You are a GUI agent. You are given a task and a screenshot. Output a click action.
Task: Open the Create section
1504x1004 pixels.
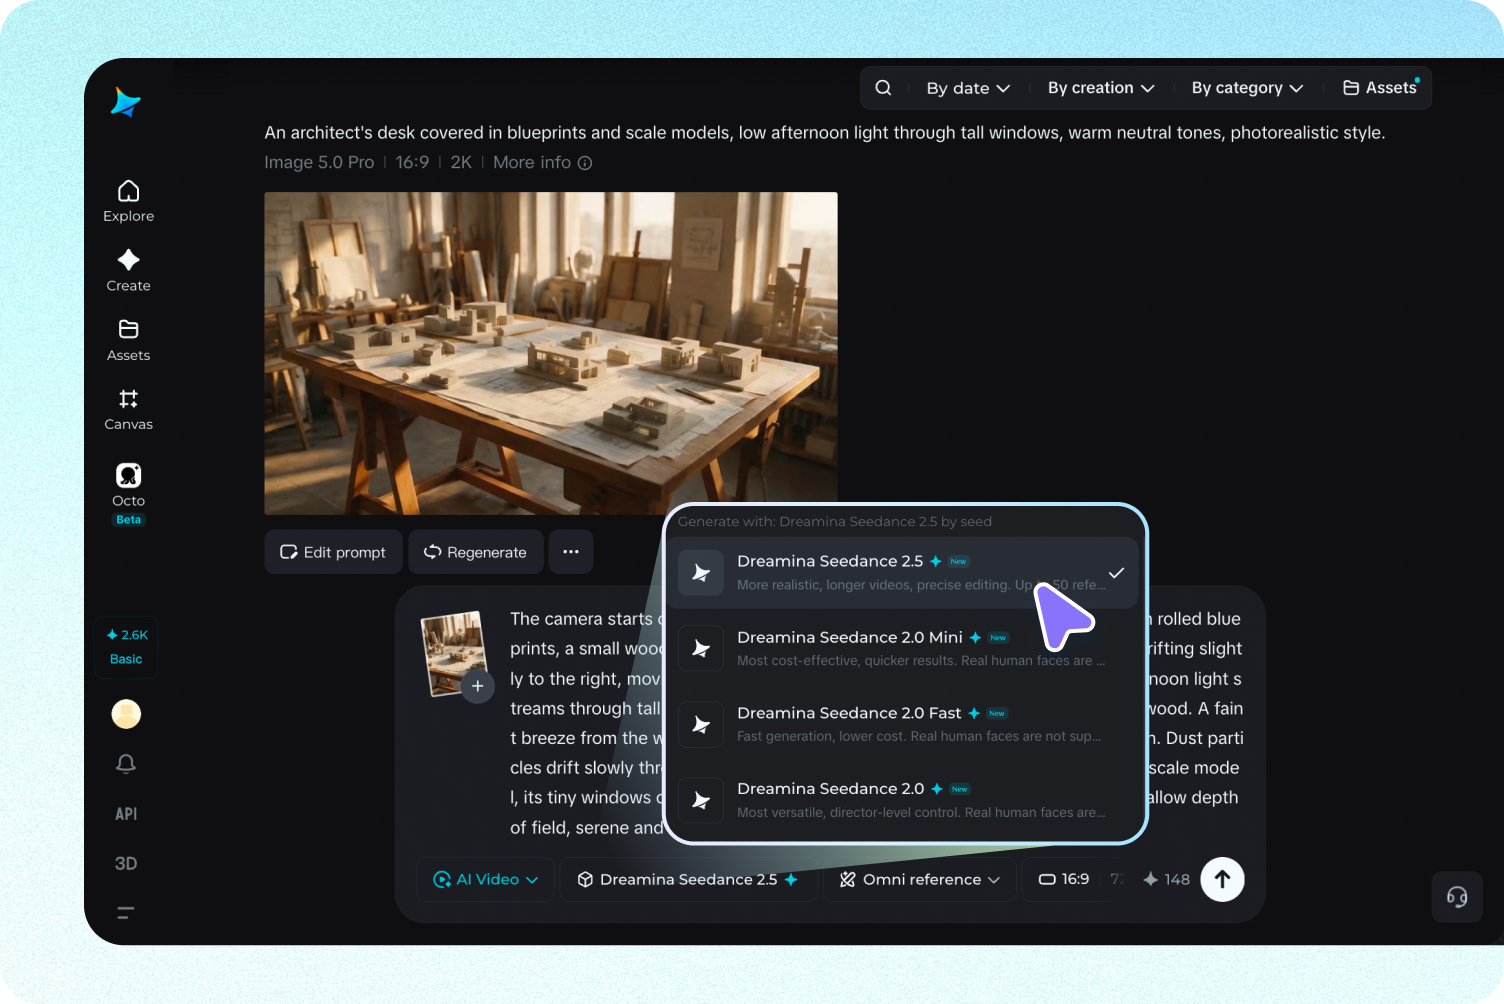tap(128, 271)
